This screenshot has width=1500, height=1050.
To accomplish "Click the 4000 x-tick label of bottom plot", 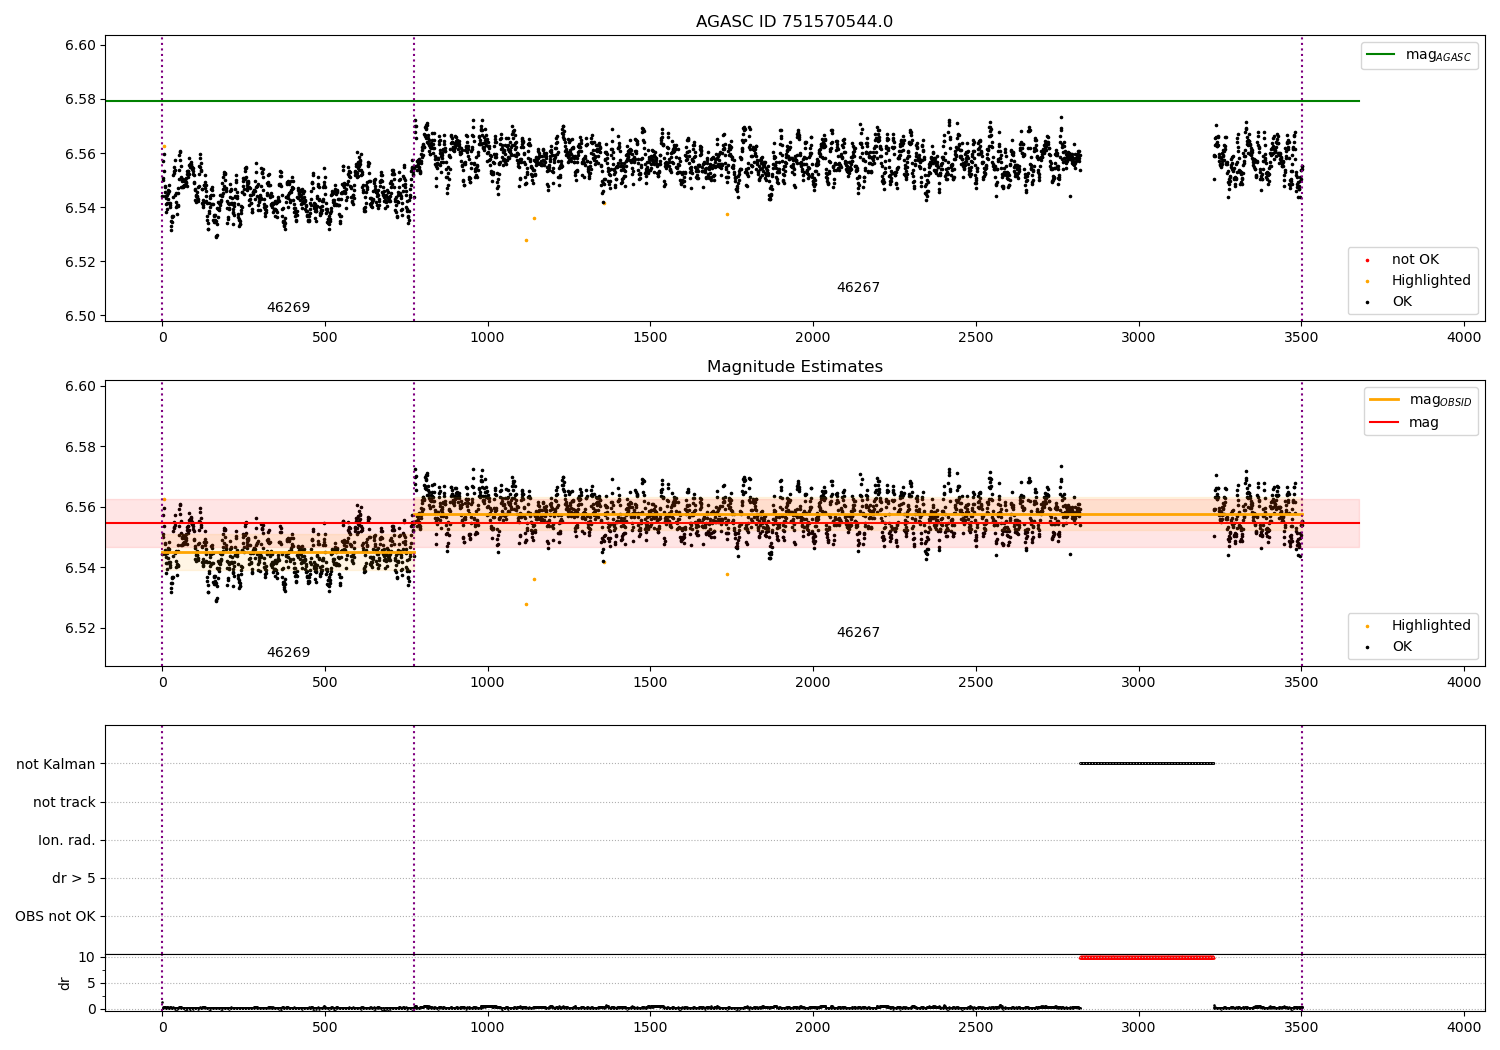I will click(1464, 1028).
